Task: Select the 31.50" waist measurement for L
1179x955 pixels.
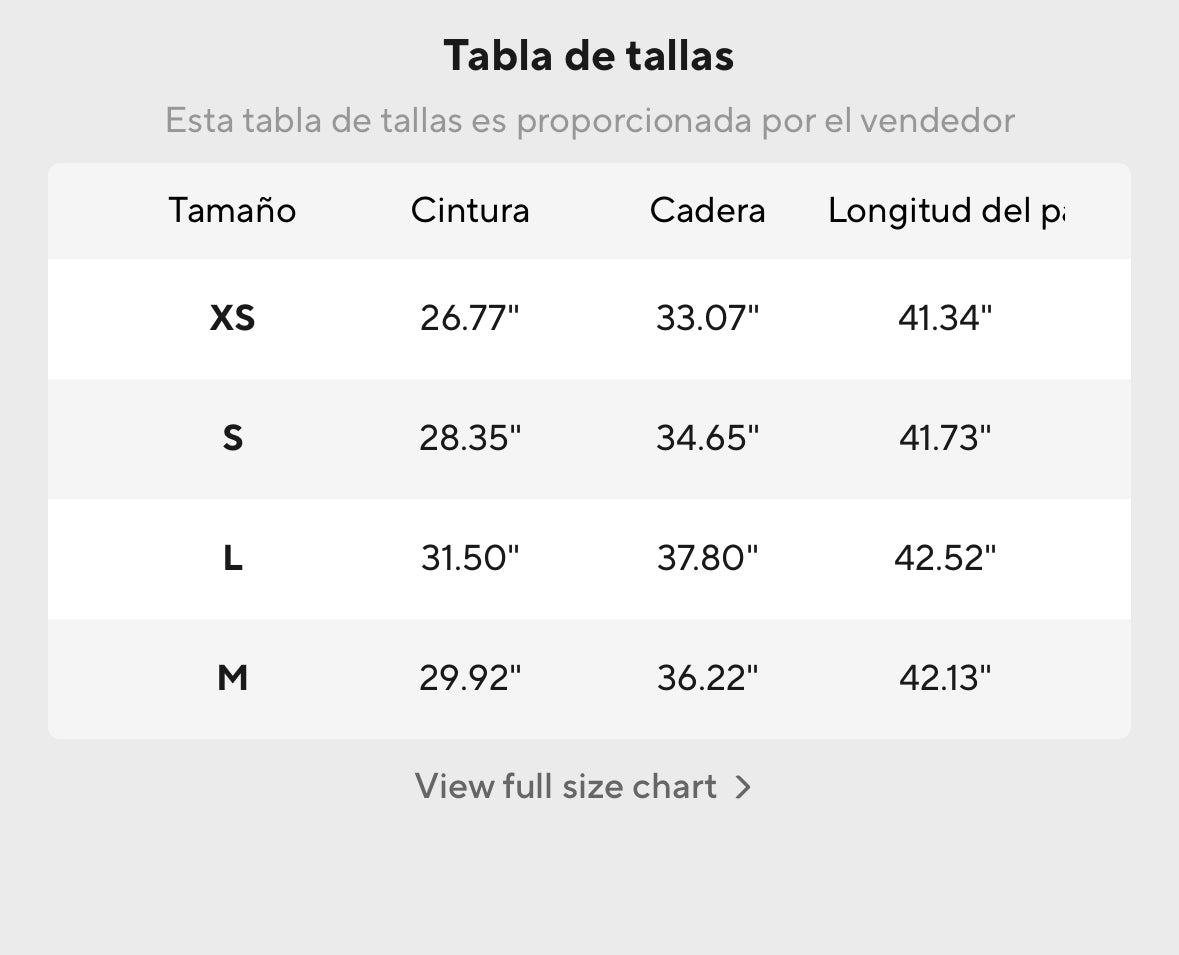Action: point(470,558)
